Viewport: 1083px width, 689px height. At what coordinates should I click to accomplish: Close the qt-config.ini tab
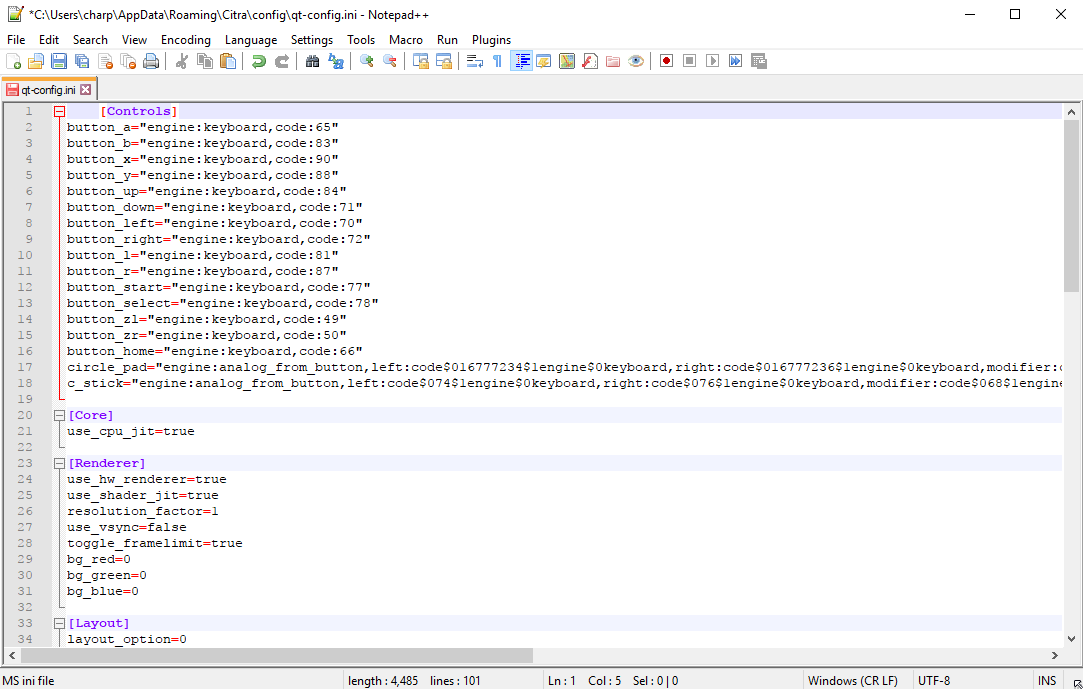[86, 89]
